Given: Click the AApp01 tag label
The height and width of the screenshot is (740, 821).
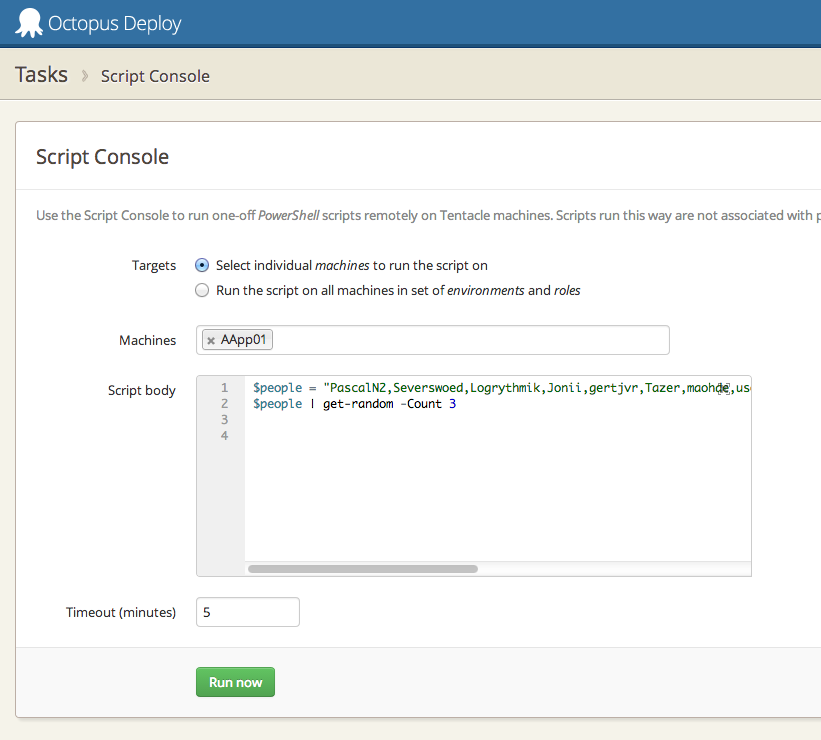Looking at the screenshot, I should pyautogui.click(x=245, y=341).
